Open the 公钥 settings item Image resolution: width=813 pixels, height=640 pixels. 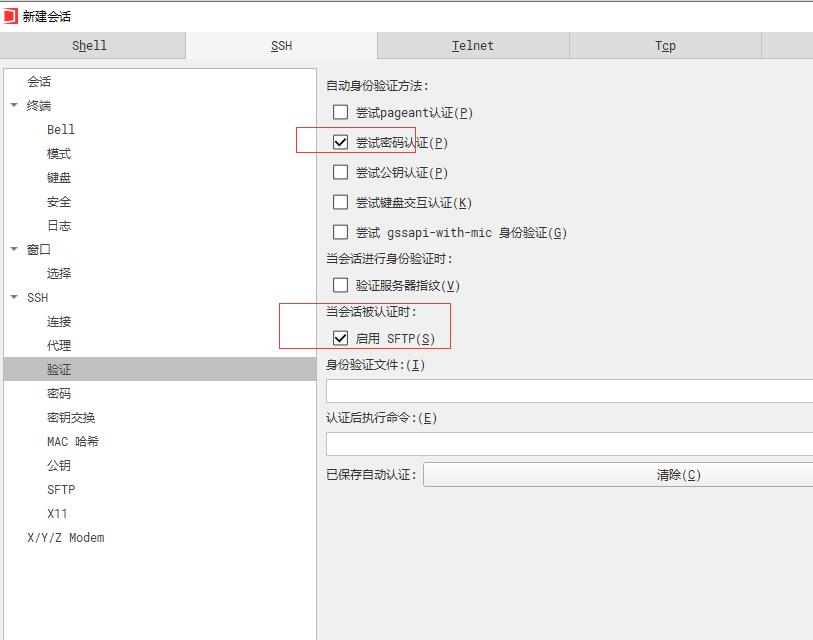[x=59, y=465]
